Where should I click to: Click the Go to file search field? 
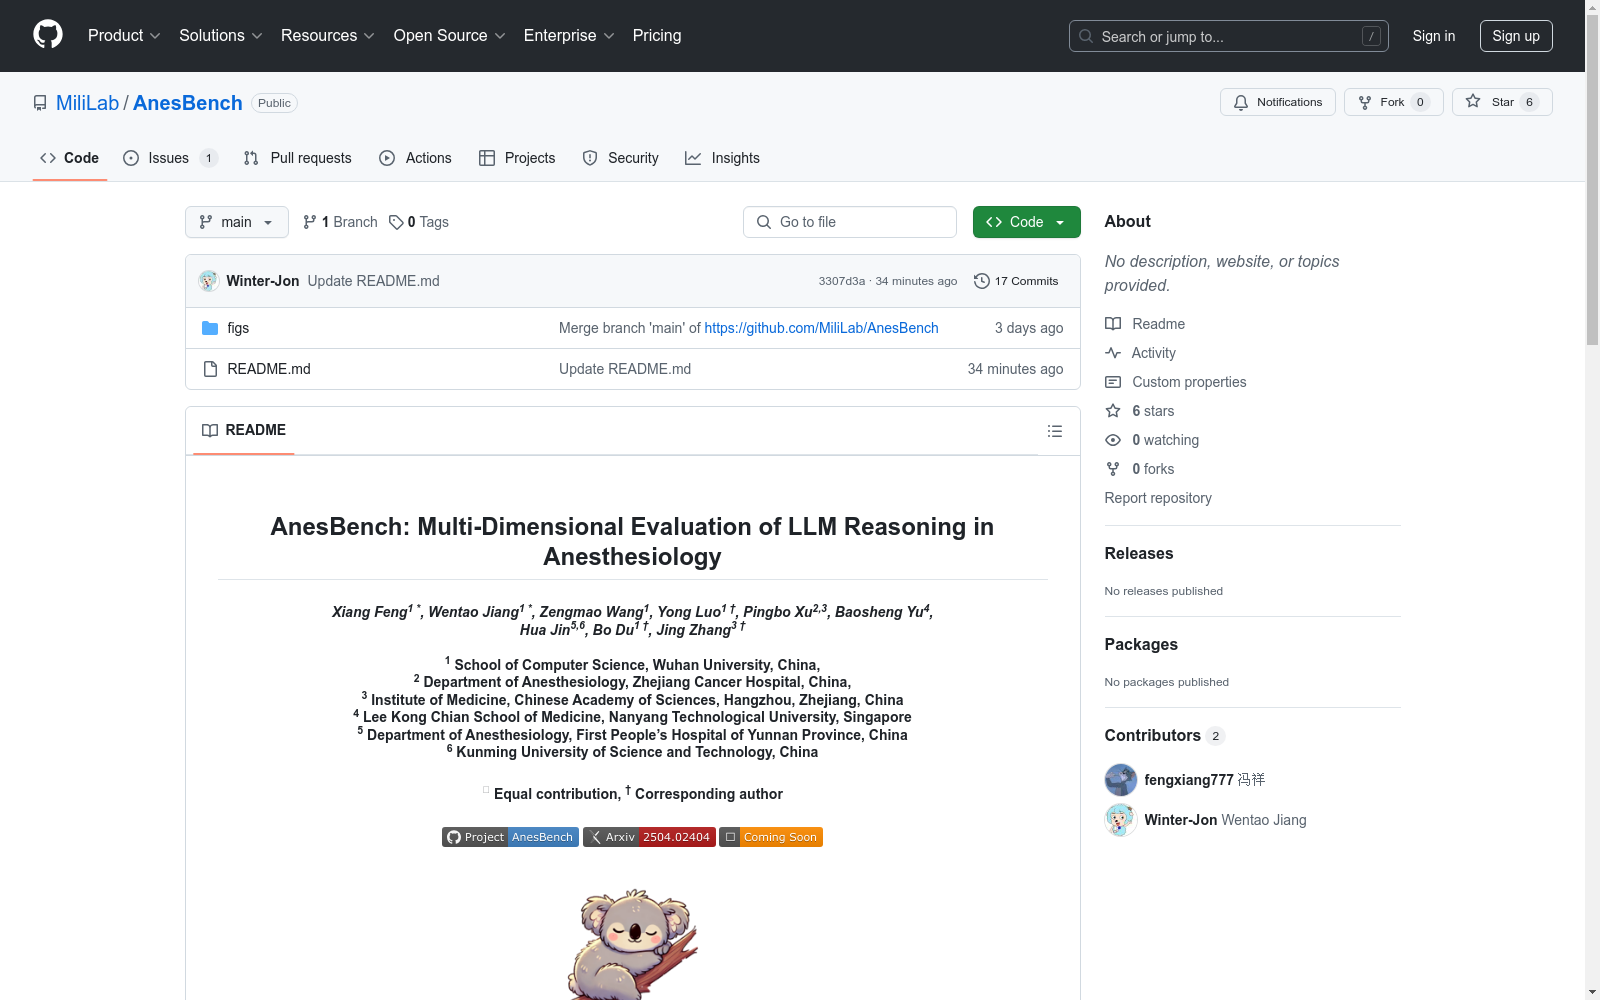pos(850,222)
